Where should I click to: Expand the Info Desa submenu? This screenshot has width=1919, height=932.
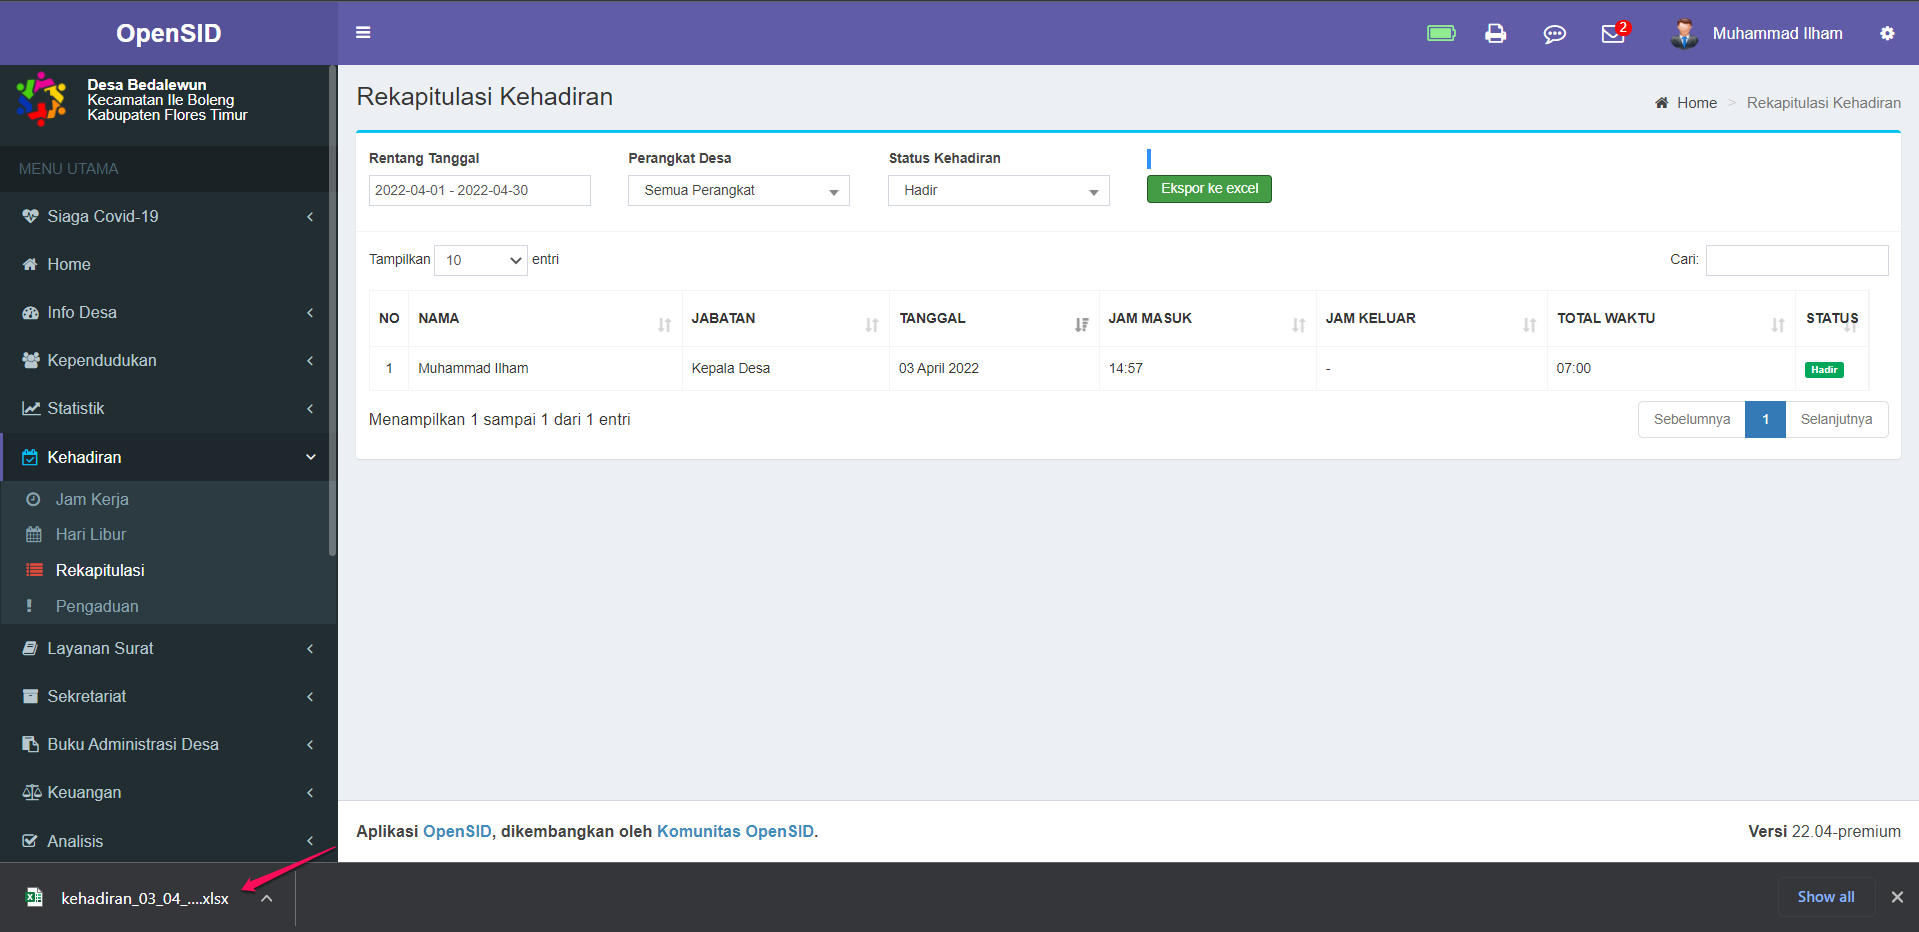310,312
